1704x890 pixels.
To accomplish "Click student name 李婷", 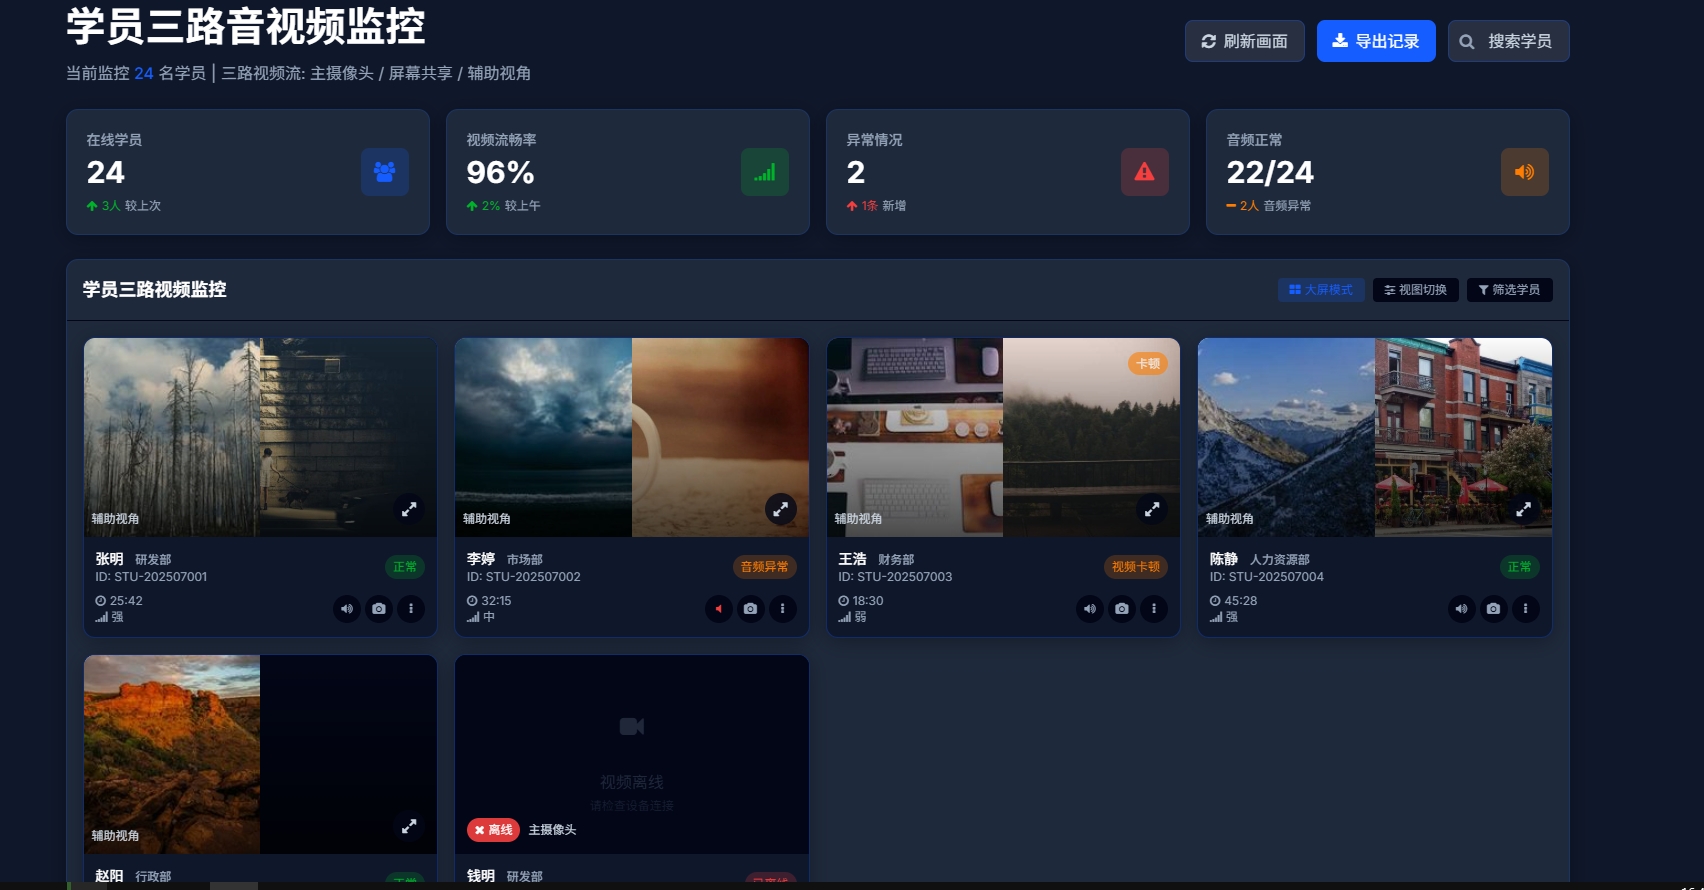I will pos(481,559).
